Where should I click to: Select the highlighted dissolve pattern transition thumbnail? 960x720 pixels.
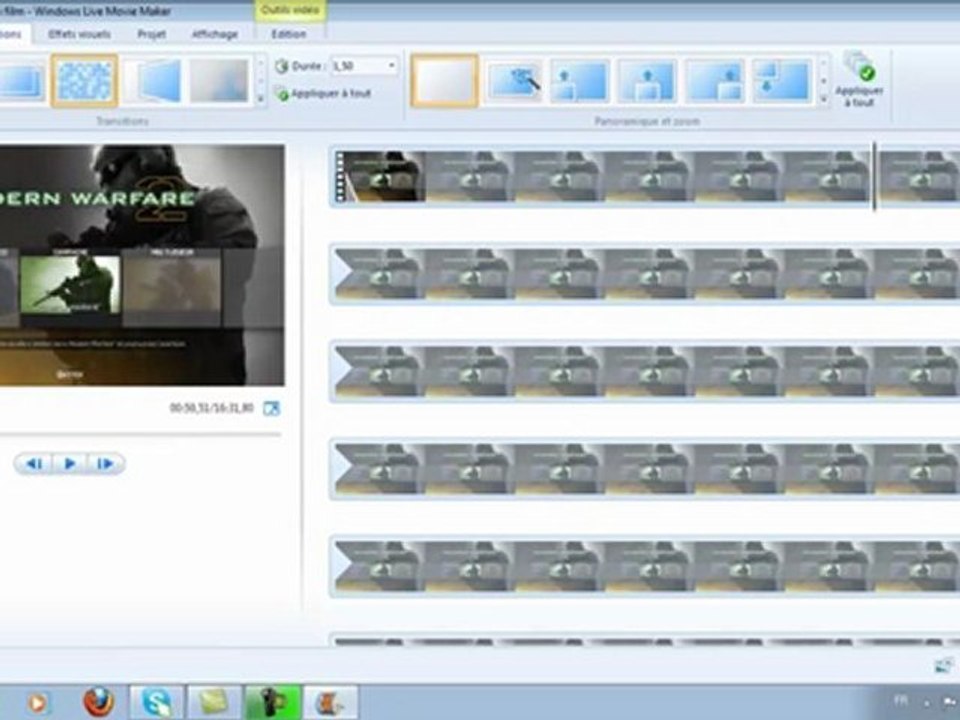84,80
